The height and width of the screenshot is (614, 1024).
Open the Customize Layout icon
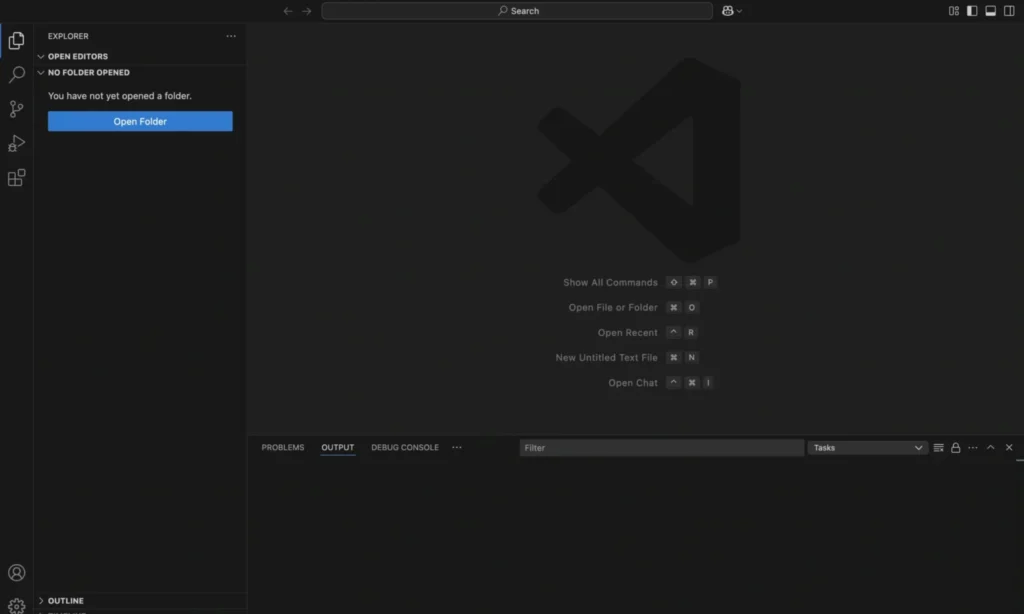coord(954,11)
